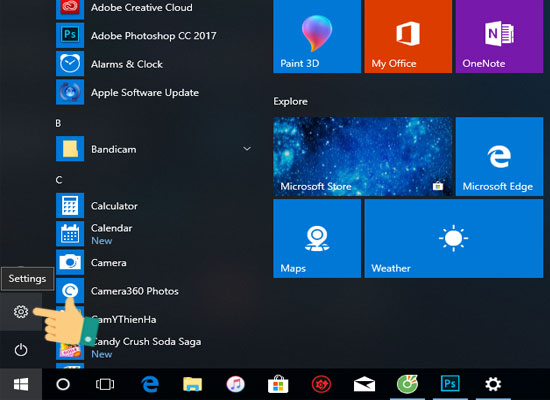Open the OneNote tile
Image resolution: width=550 pixels, height=400 pixels.
(x=499, y=36)
